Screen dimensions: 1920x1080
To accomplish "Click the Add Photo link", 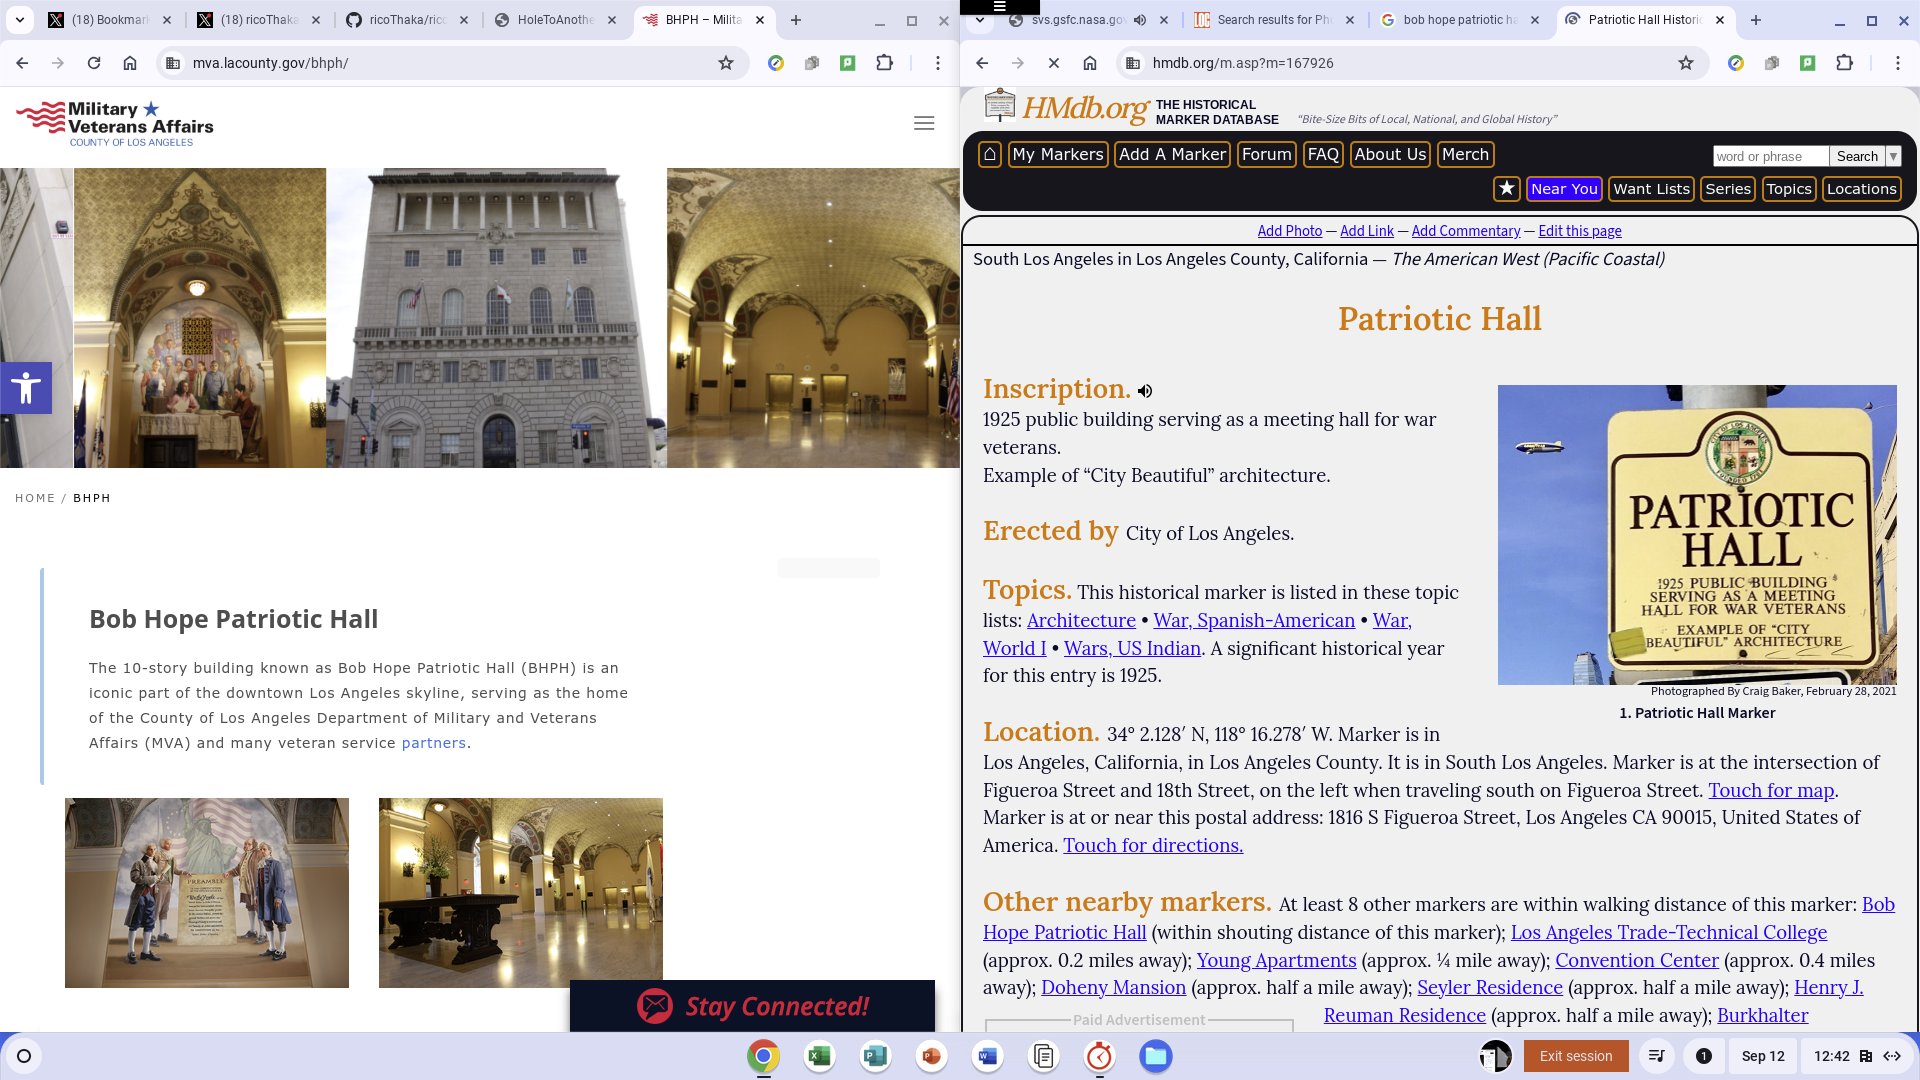I will pyautogui.click(x=1289, y=231).
